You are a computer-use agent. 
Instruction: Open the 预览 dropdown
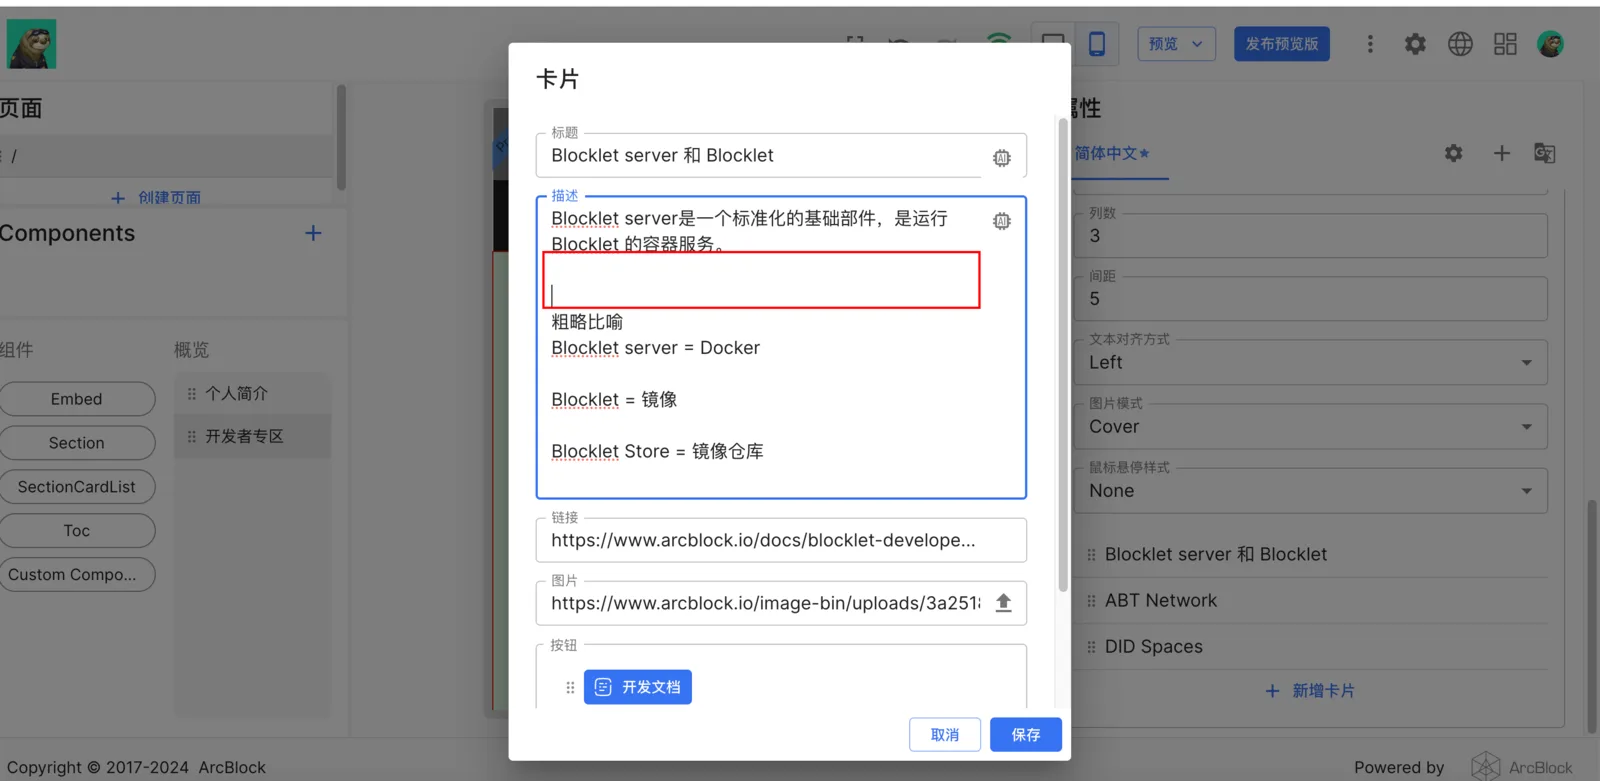point(1176,44)
